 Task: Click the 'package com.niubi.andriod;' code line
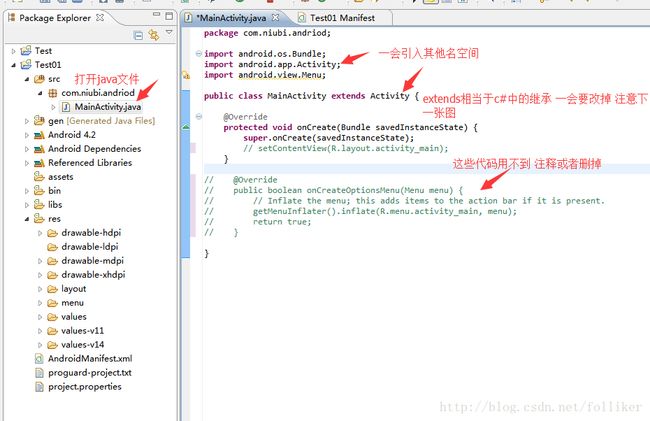(x=267, y=33)
